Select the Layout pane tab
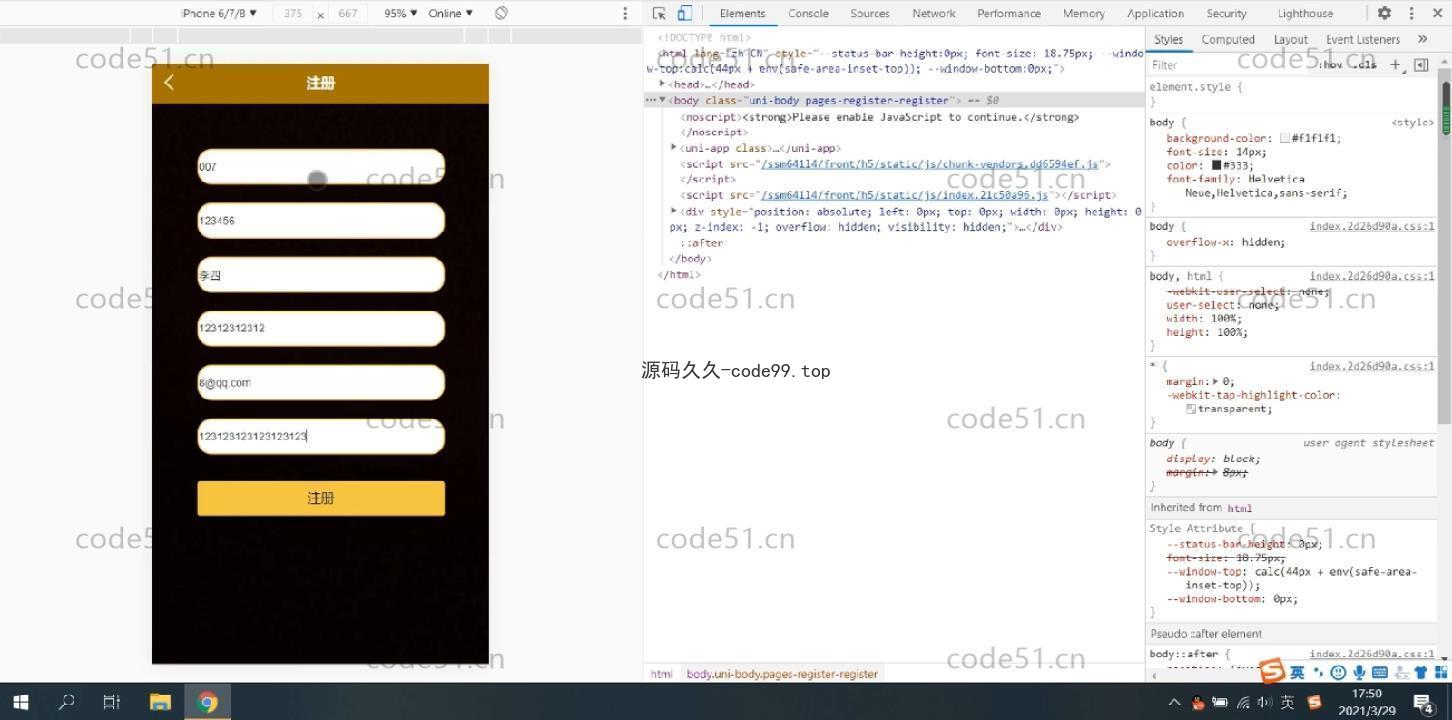This screenshot has height=720, width=1452. tap(1290, 39)
